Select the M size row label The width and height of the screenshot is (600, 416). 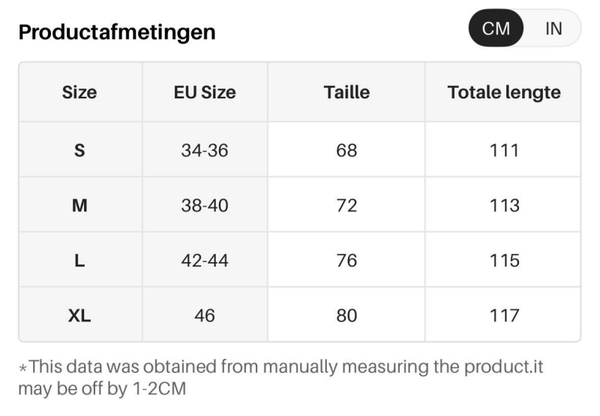80,205
